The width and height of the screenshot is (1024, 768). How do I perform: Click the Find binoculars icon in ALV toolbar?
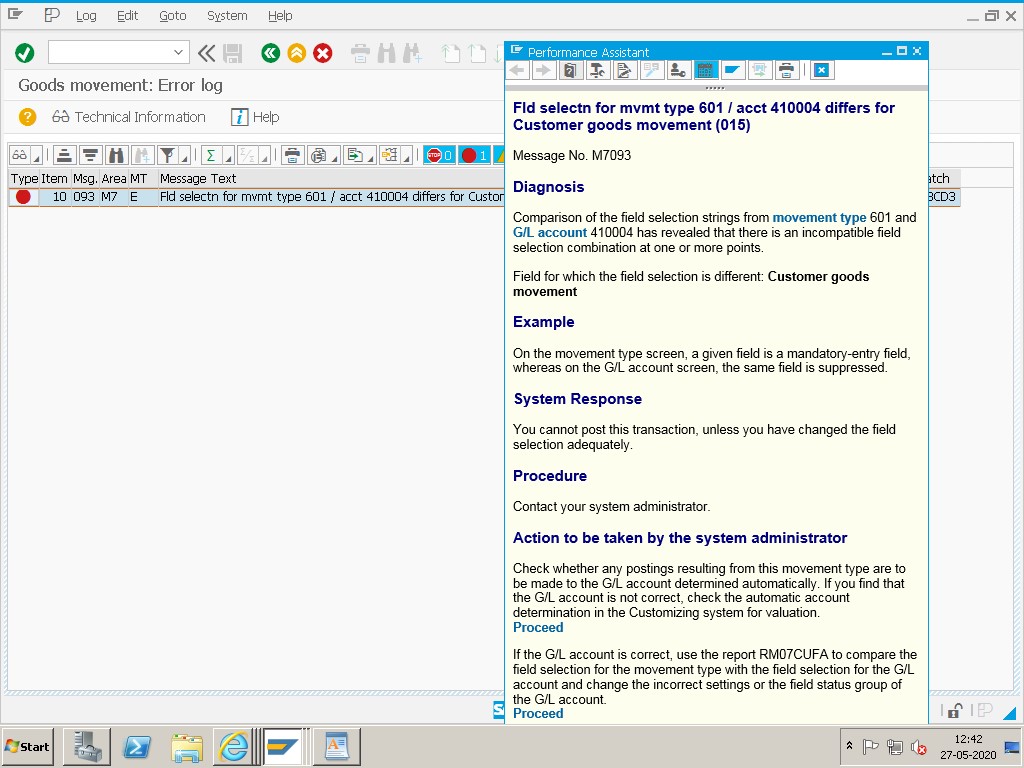point(116,155)
